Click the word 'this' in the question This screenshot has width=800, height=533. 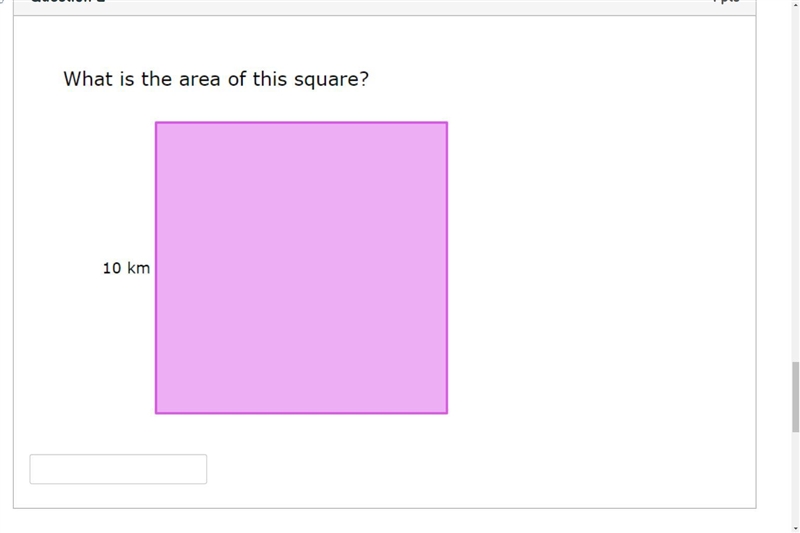(269, 79)
